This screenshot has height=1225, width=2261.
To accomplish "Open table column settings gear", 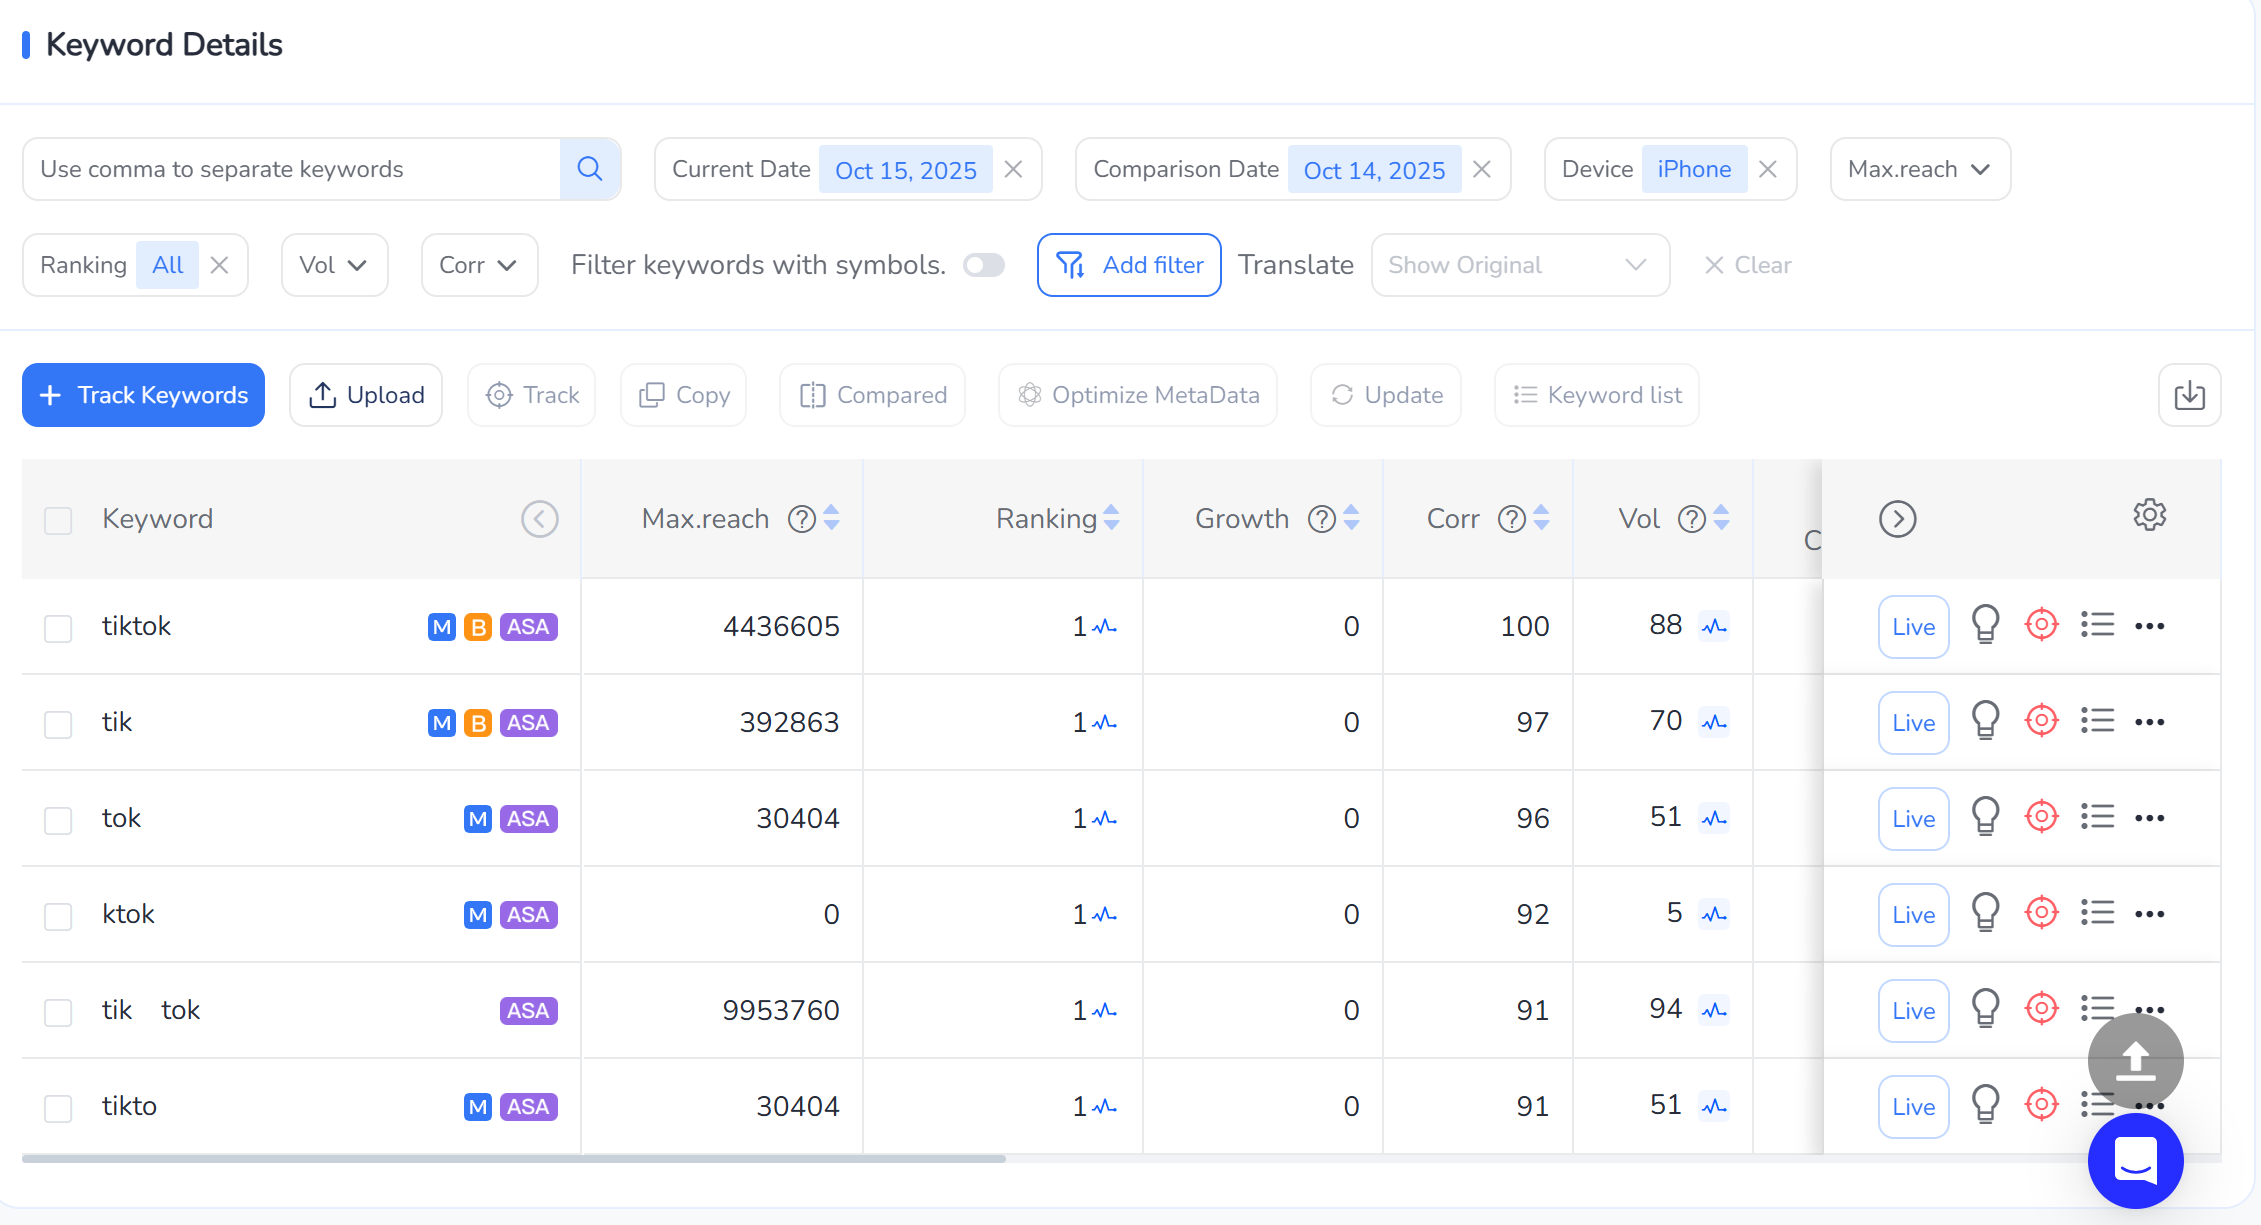I will click(2149, 516).
